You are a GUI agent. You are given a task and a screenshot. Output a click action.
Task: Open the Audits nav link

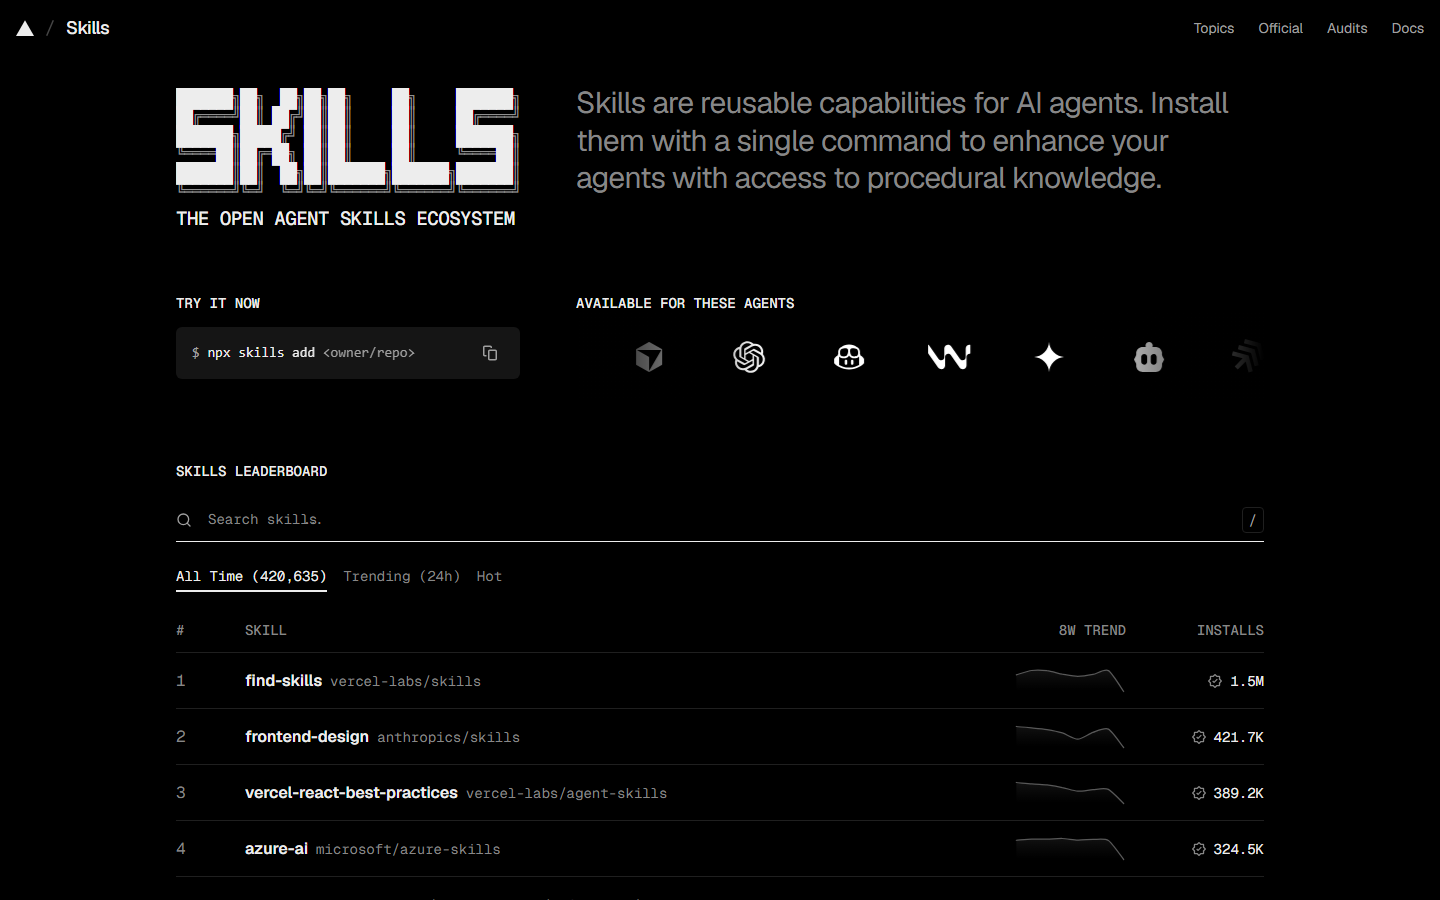1347,28
